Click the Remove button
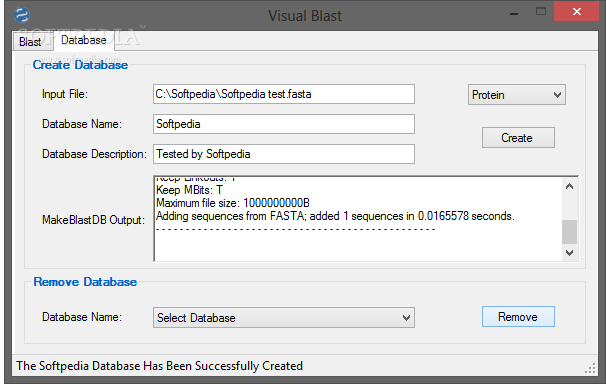 pyautogui.click(x=518, y=317)
